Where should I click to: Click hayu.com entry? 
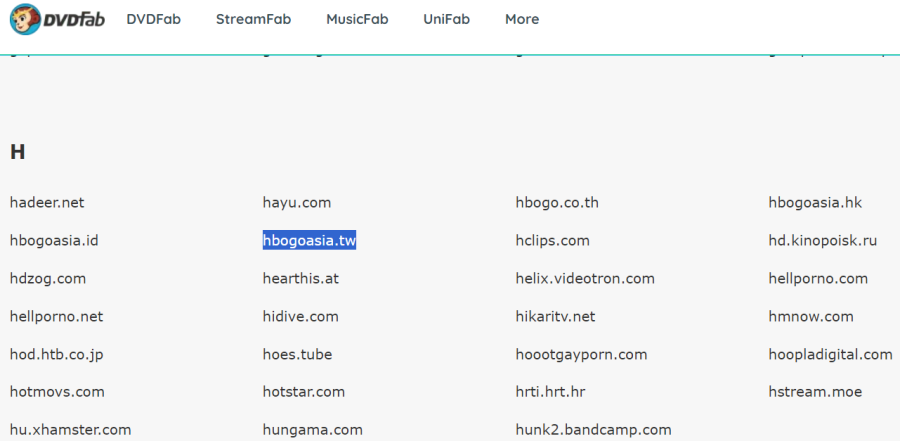pos(297,203)
